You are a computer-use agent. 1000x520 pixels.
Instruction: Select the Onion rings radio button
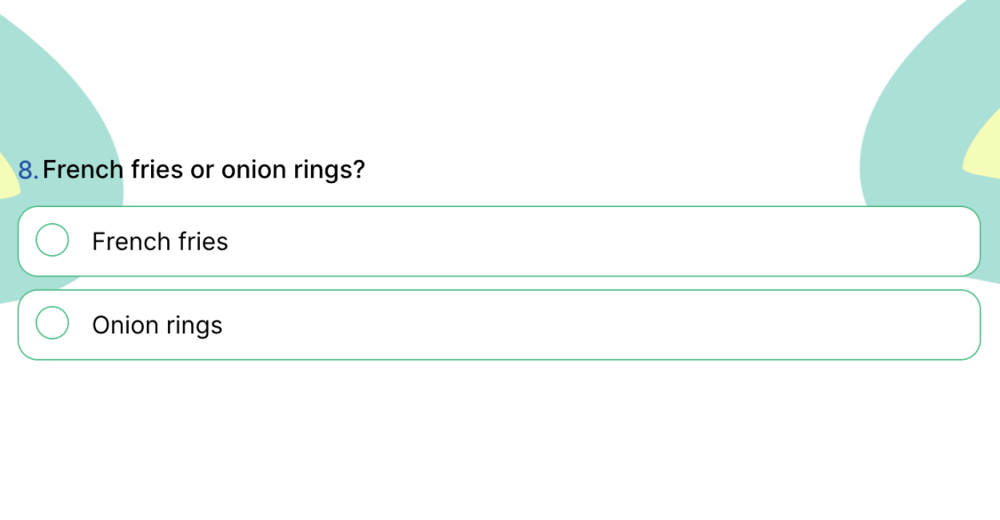coord(52,324)
